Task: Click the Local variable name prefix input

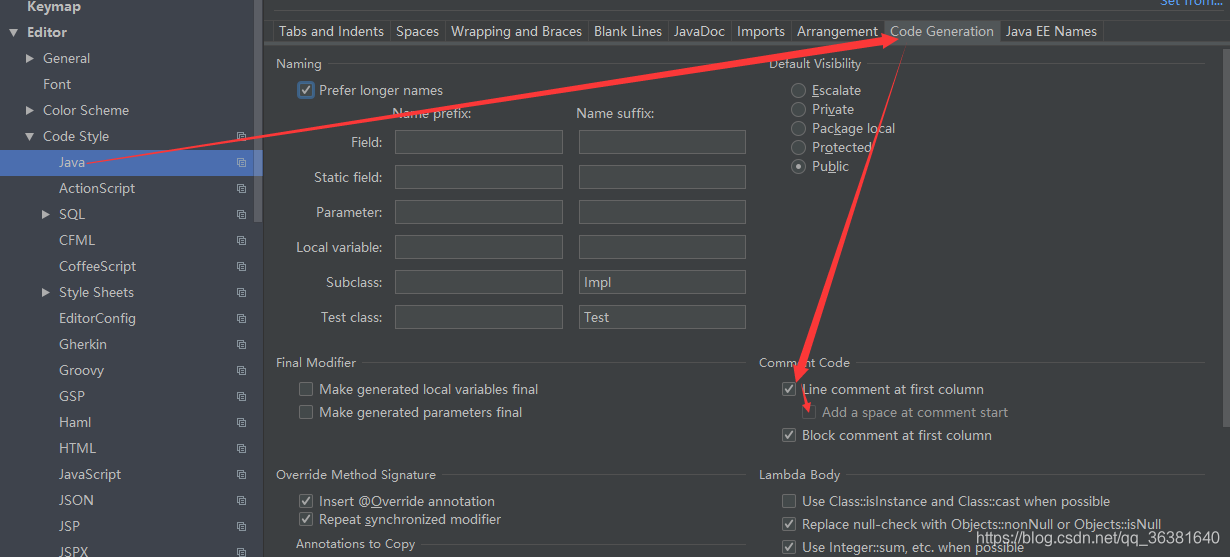Action: 479,247
